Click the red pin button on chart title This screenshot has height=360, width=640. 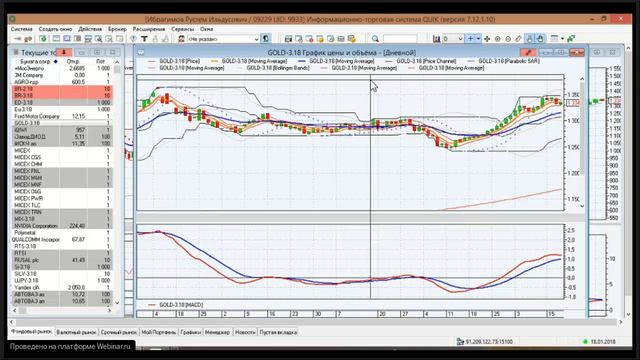528,52
